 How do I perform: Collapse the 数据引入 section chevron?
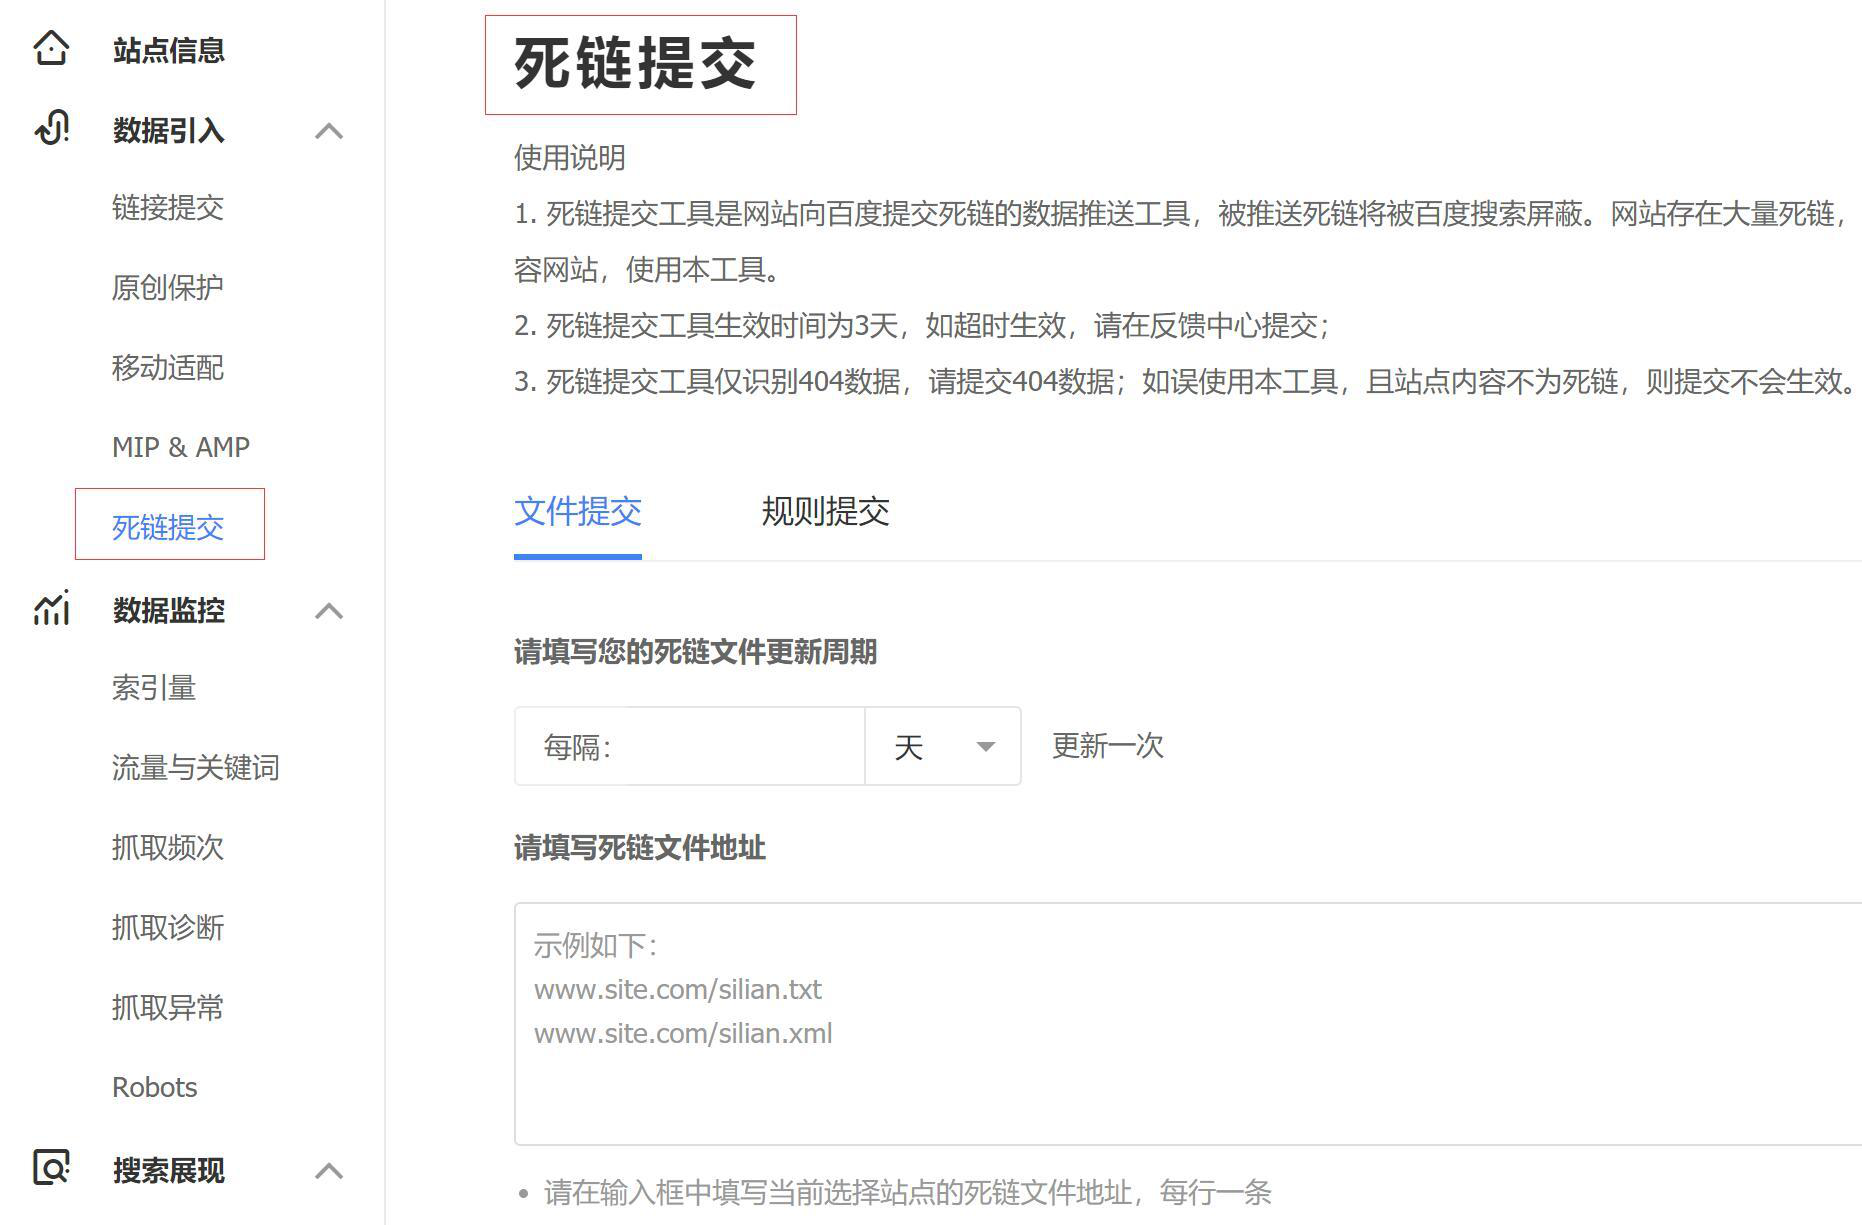329,131
